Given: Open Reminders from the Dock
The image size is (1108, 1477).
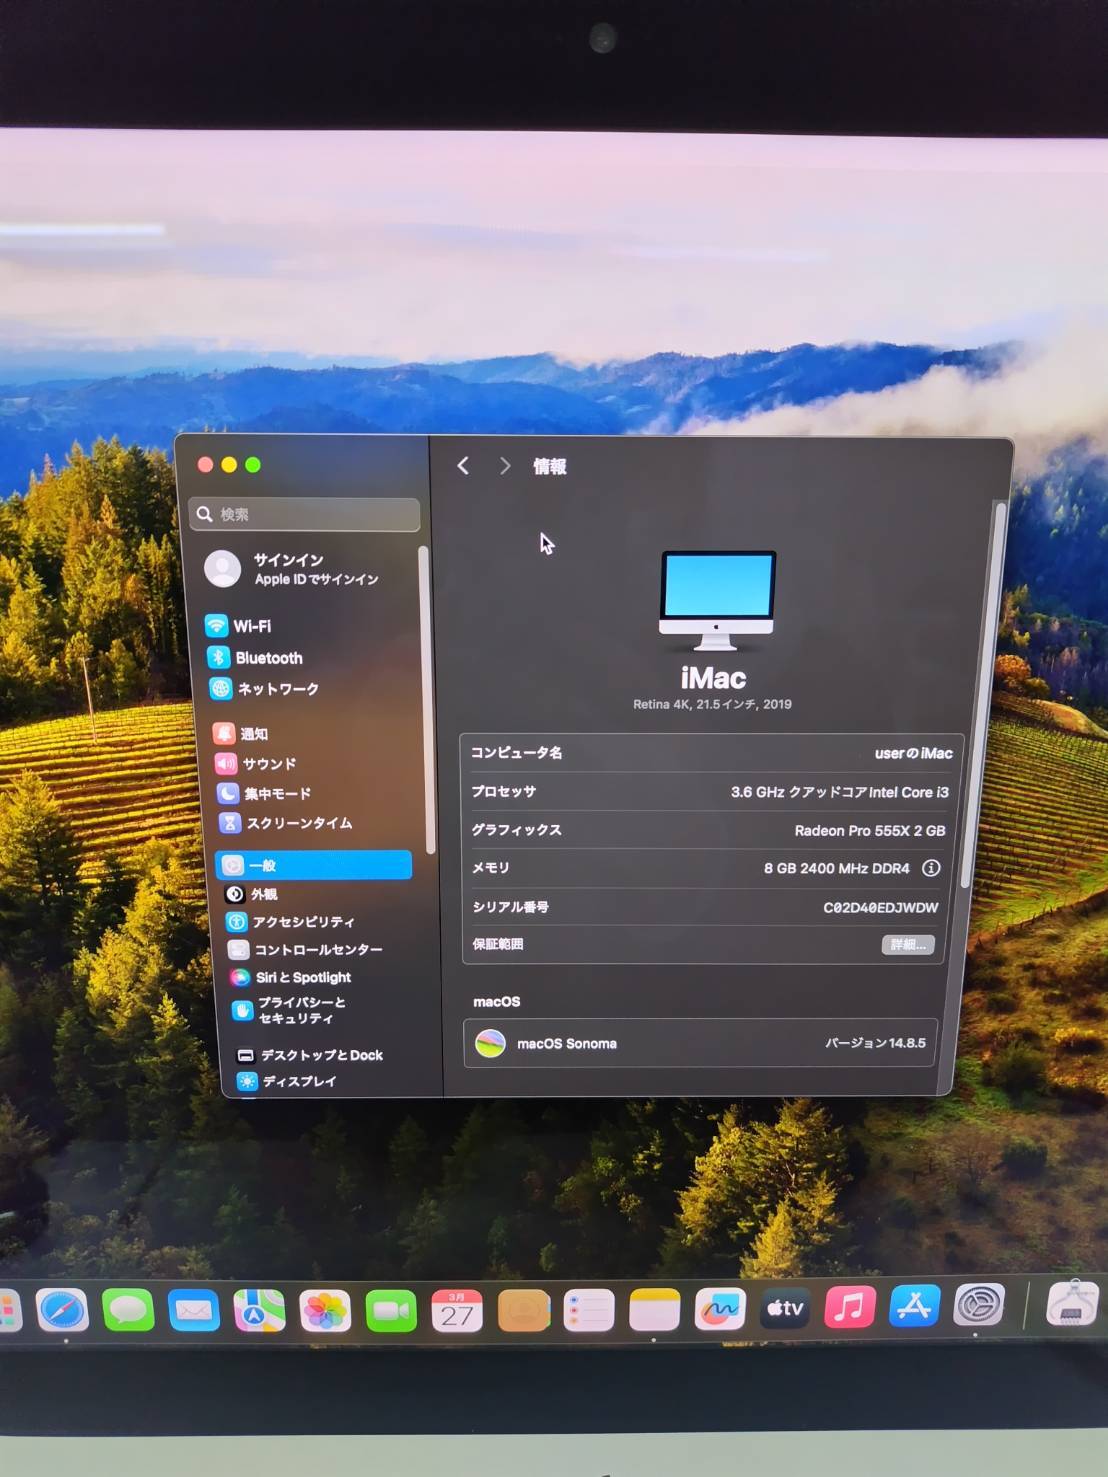Looking at the screenshot, I should tap(589, 1310).
